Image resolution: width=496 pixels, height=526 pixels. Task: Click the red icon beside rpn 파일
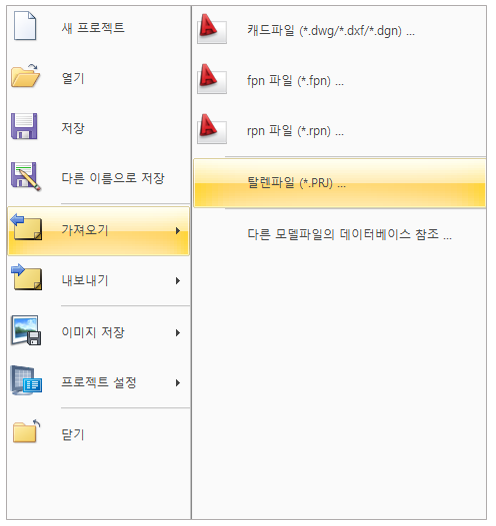click(212, 129)
